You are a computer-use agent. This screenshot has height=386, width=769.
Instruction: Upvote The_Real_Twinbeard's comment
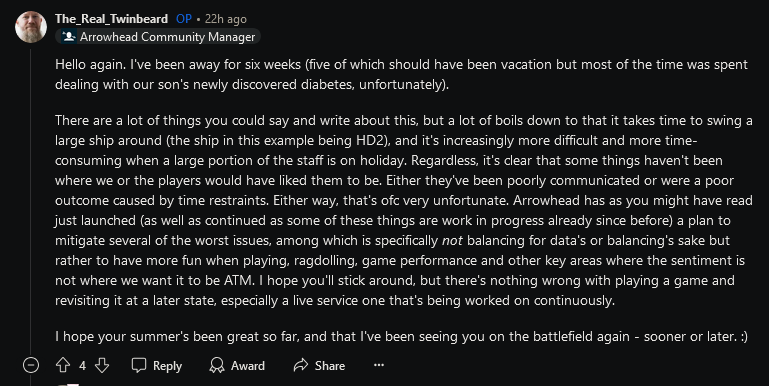tap(63, 365)
